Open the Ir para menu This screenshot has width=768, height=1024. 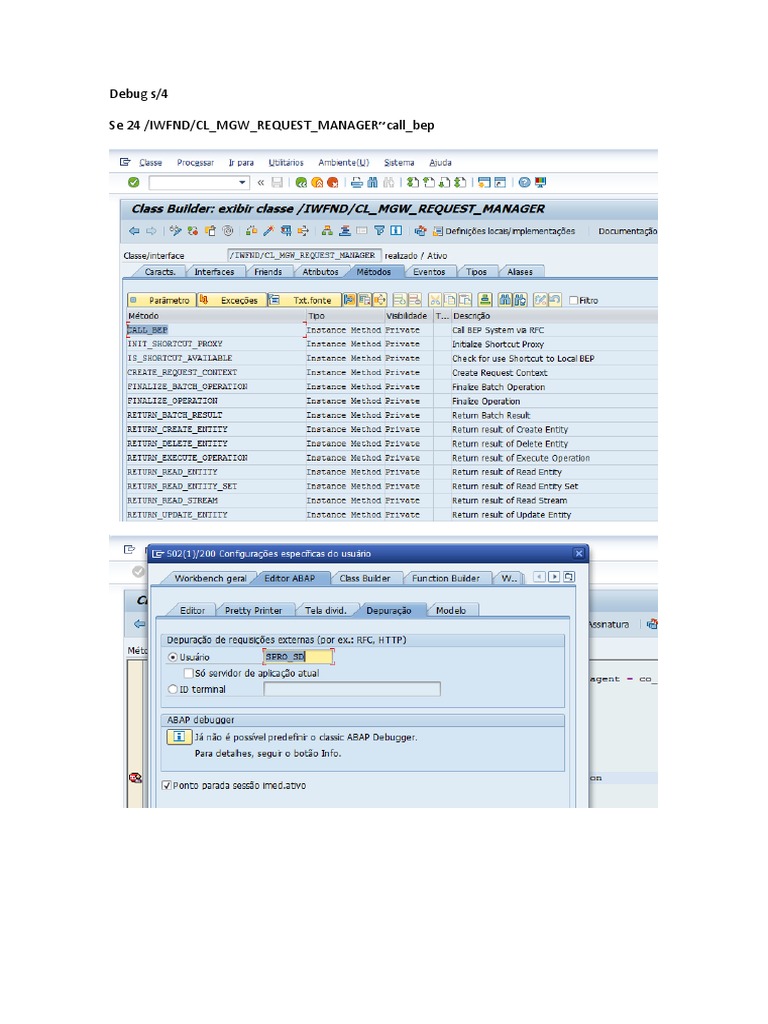241,163
